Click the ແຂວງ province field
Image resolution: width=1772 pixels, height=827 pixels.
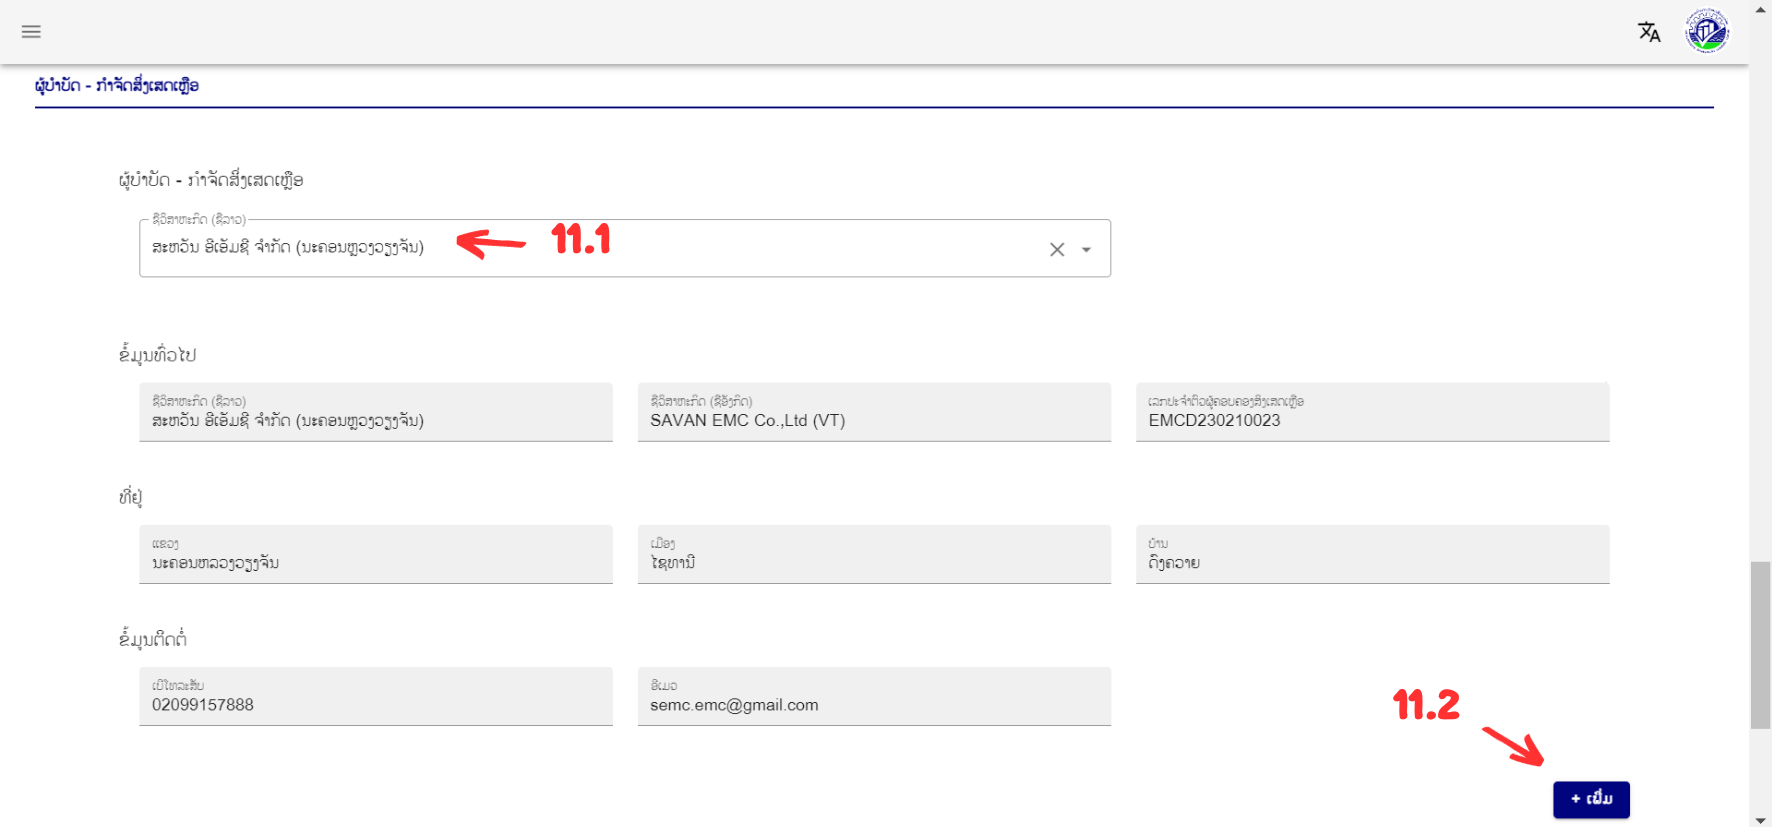(x=375, y=554)
